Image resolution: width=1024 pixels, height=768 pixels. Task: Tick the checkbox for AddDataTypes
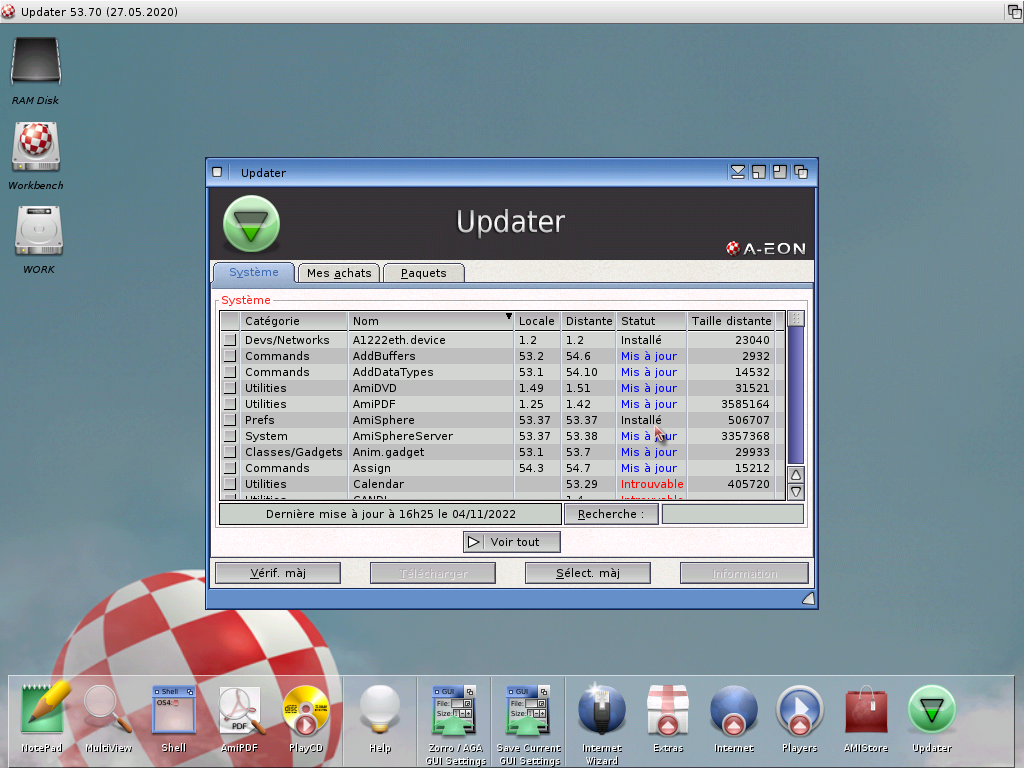point(230,372)
